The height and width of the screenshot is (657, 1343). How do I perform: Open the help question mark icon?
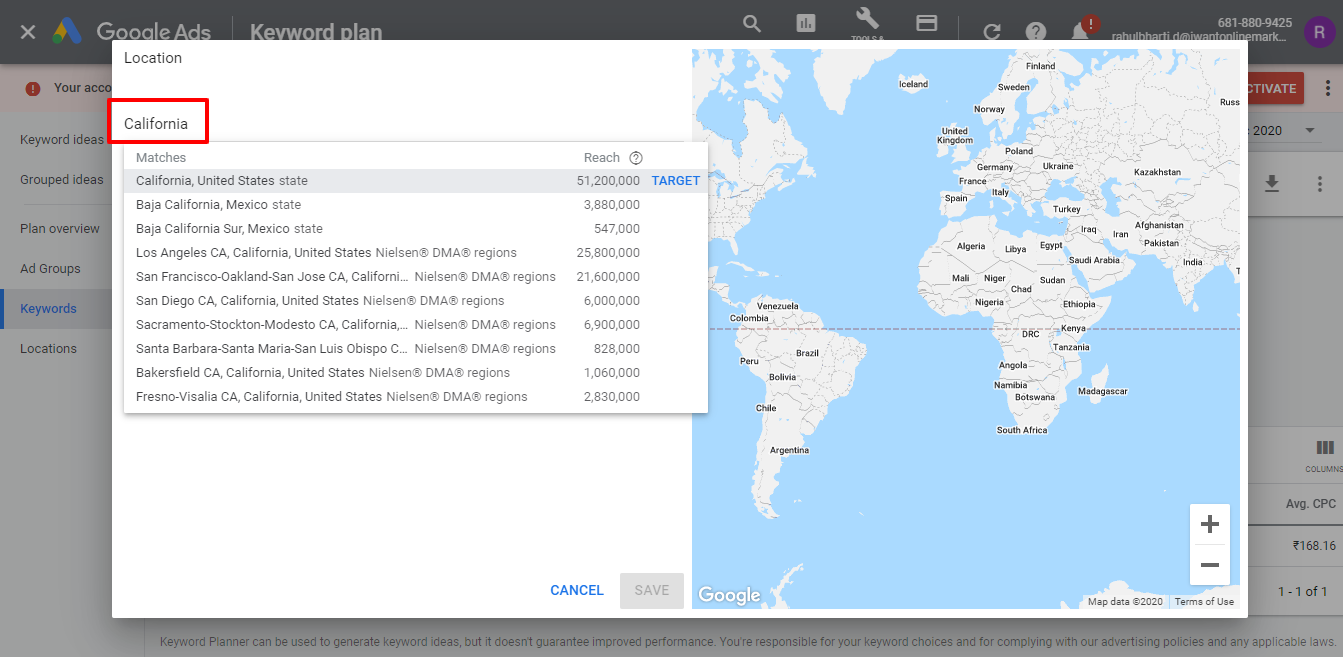[1036, 32]
